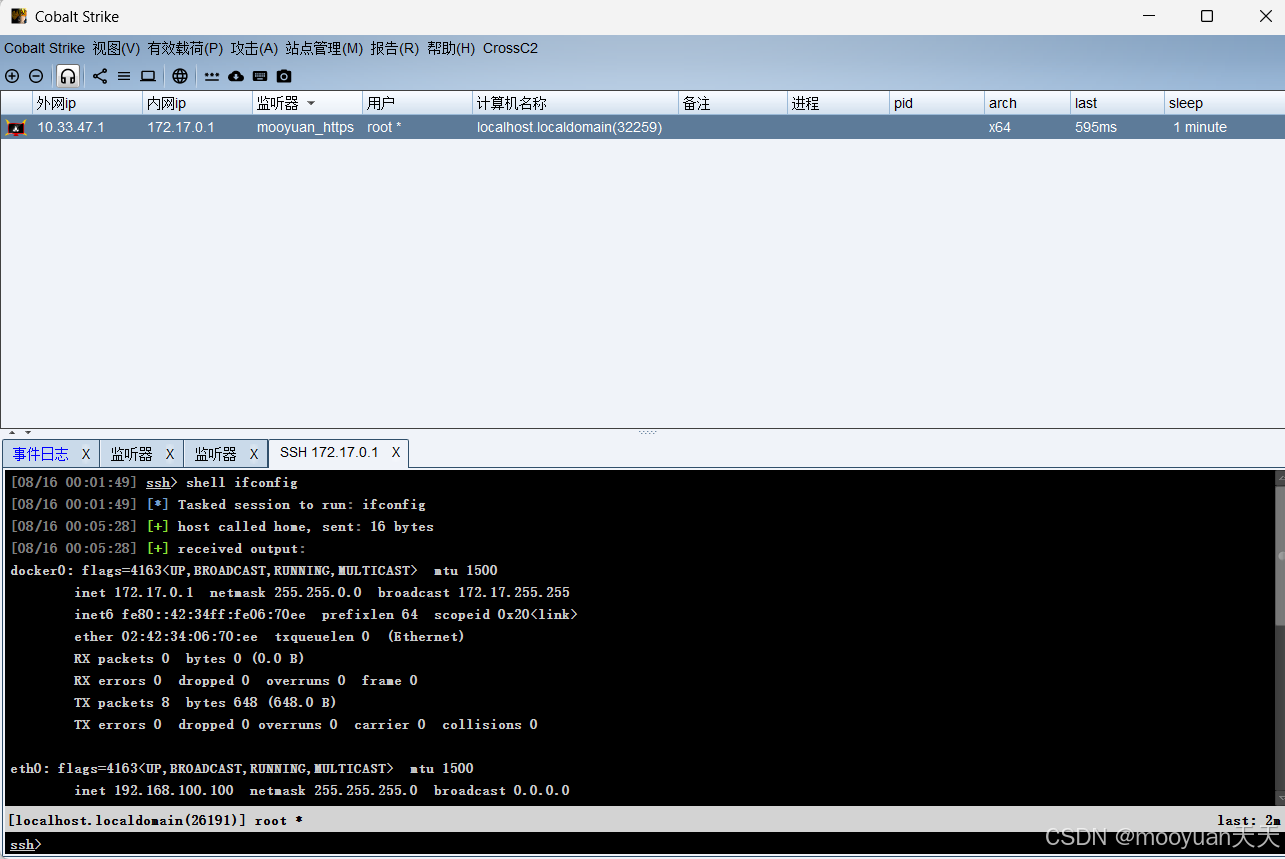The height and width of the screenshot is (859, 1285).
Task: Click the docker0 flags output line
Action: tap(254, 571)
